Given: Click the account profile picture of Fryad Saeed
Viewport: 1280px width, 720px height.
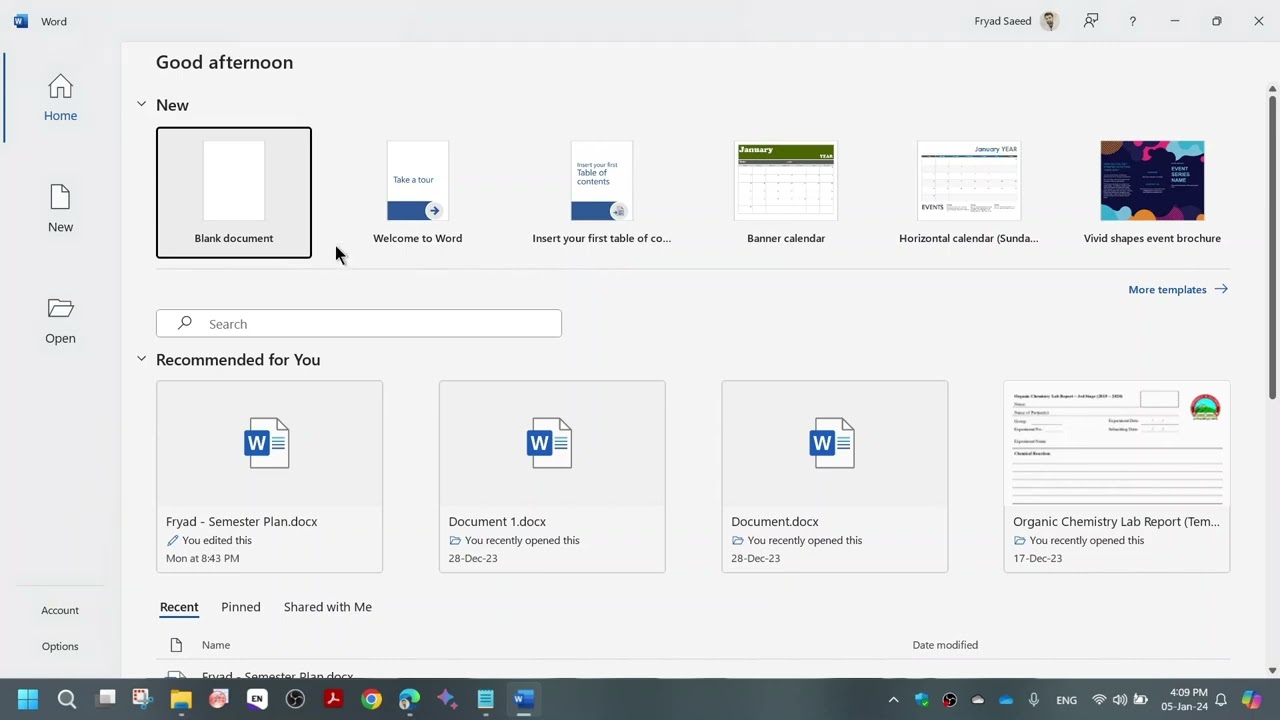Looking at the screenshot, I should click(1049, 21).
